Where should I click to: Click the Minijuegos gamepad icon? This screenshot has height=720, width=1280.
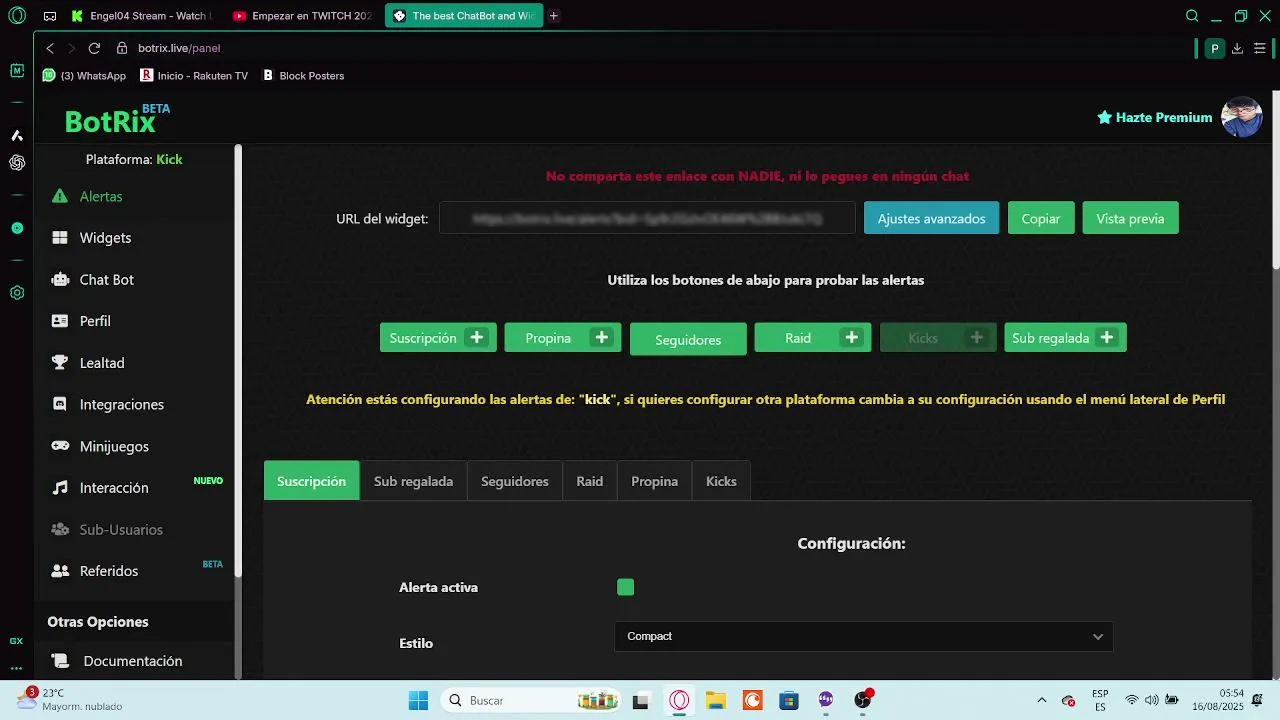[x=60, y=446]
